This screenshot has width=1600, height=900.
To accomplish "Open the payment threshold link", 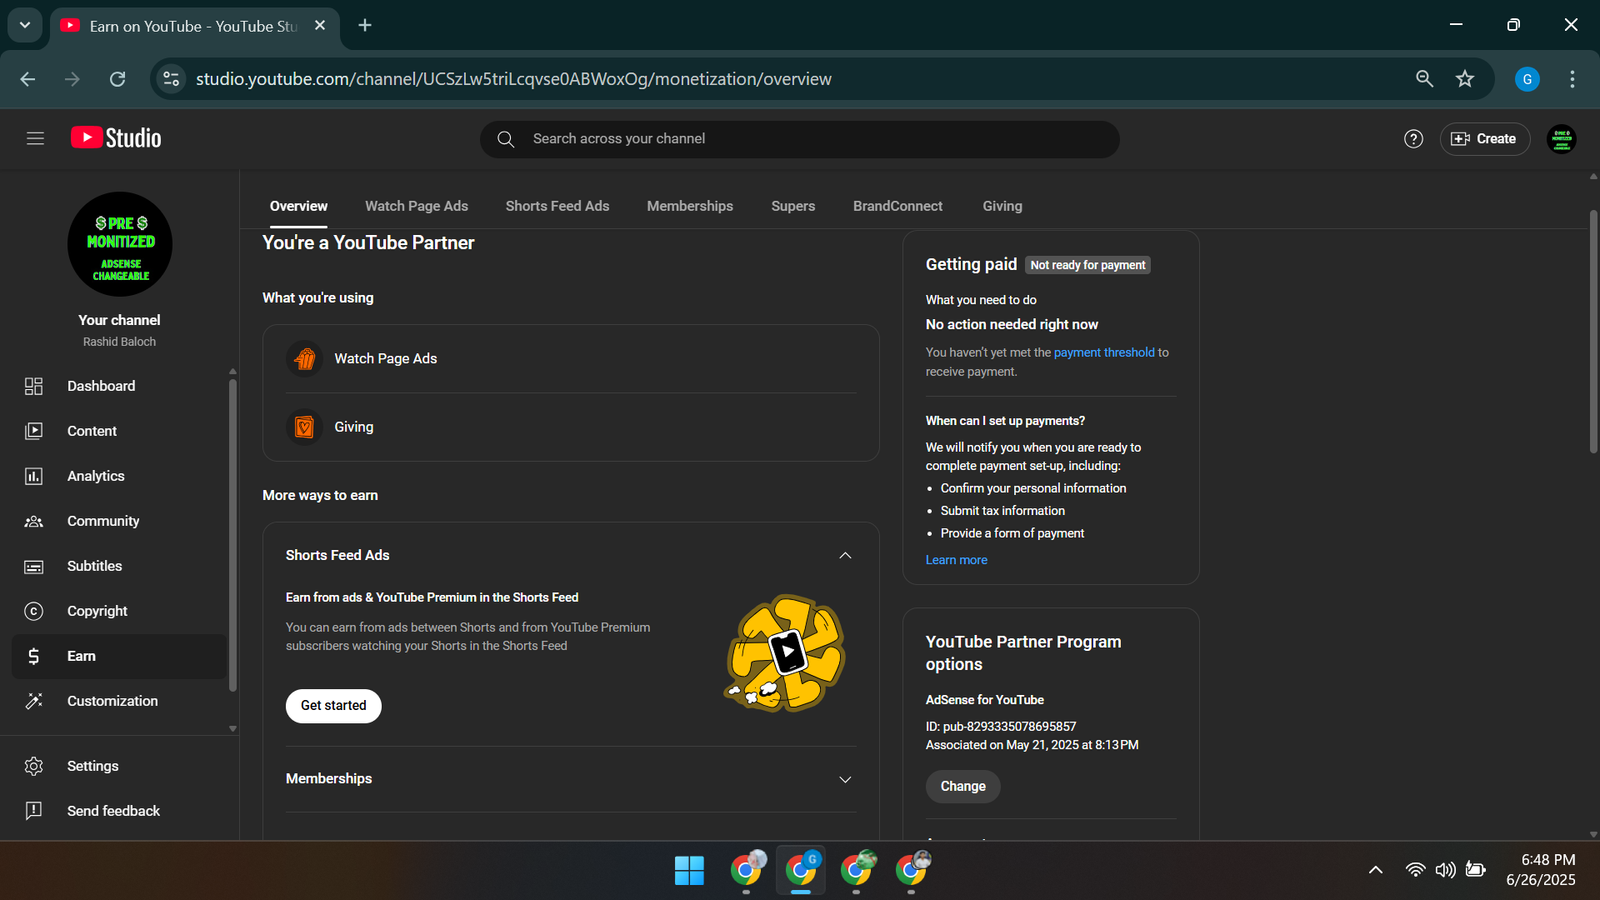I will [x=1104, y=352].
